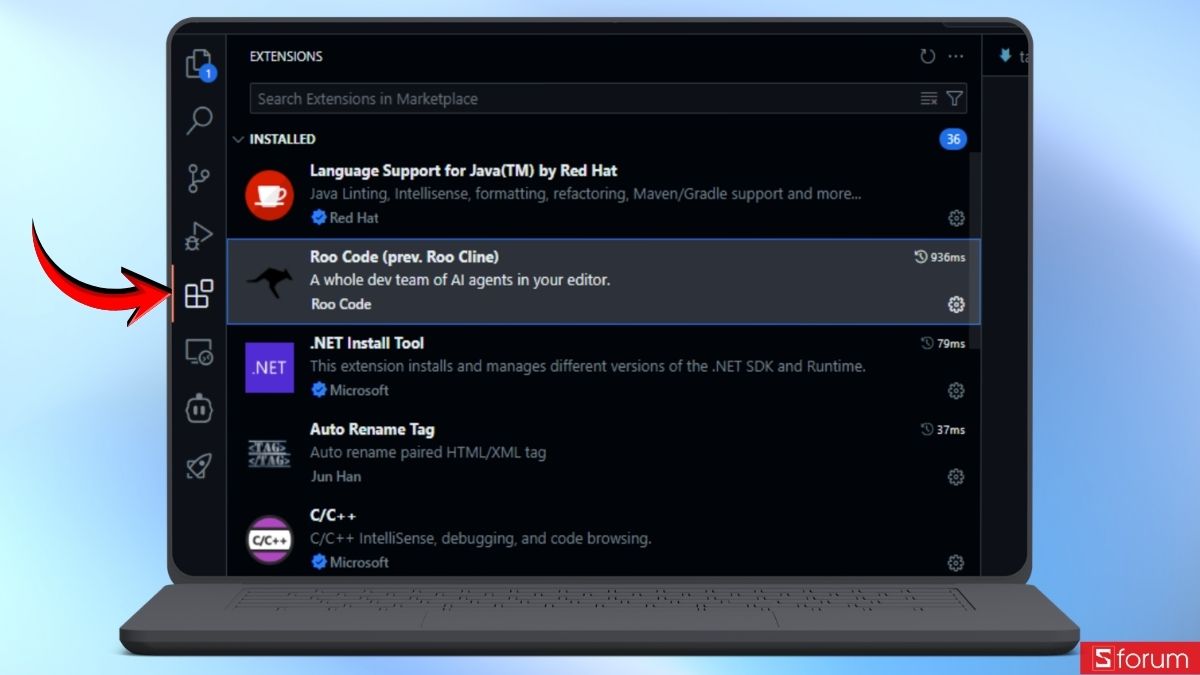The height and width of the screenshot is (675, 1200).
Task: Open manage gear for Language Support for Java
Action: click(956, 218)
